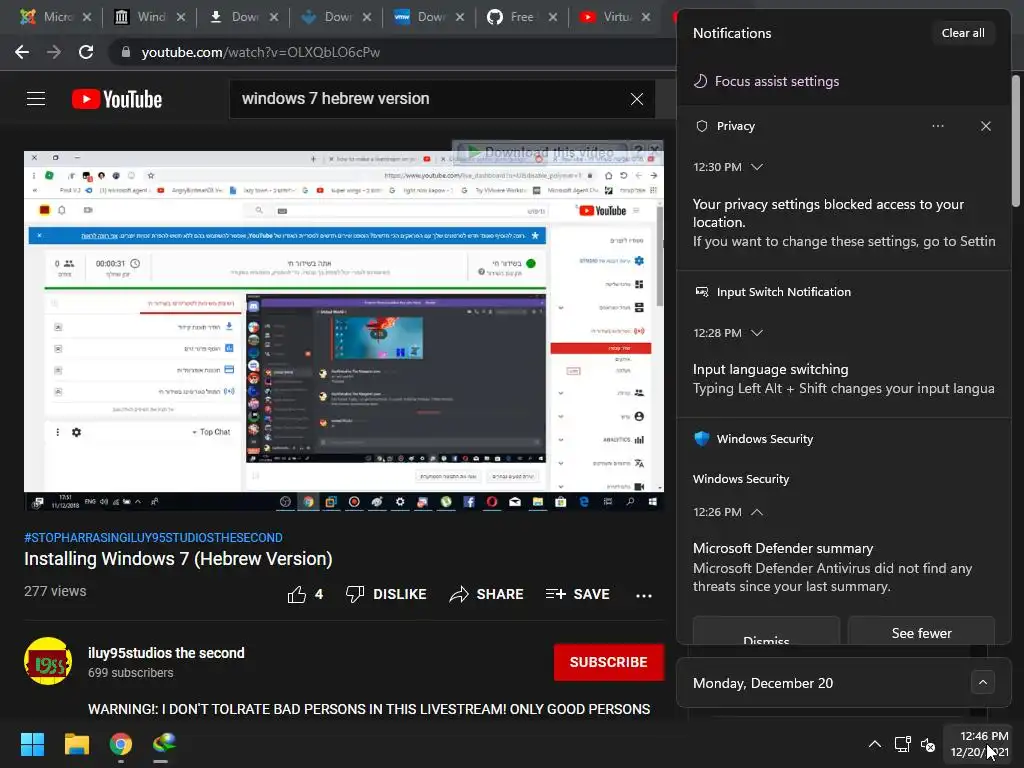Viewport: 1024px width, 768px height.
Task: Click the Windows Security shield icon
Action: pos(701,439)
